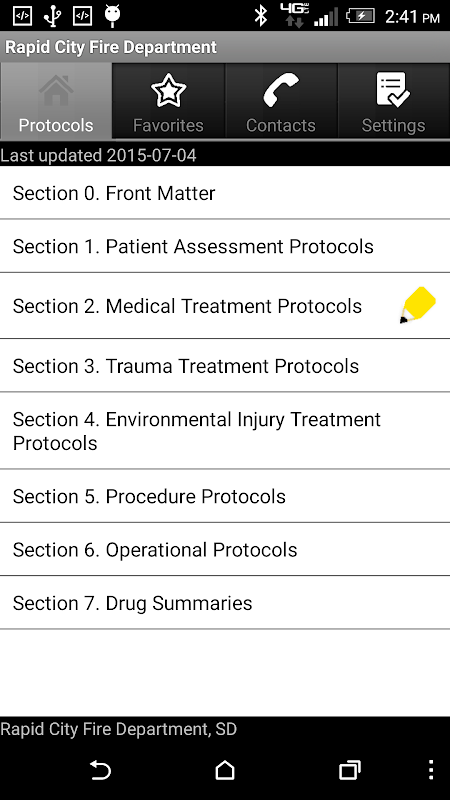This screenshot has height=800, width=450.
Task: Tap the battery charging status icon
Action: point(360,16)
